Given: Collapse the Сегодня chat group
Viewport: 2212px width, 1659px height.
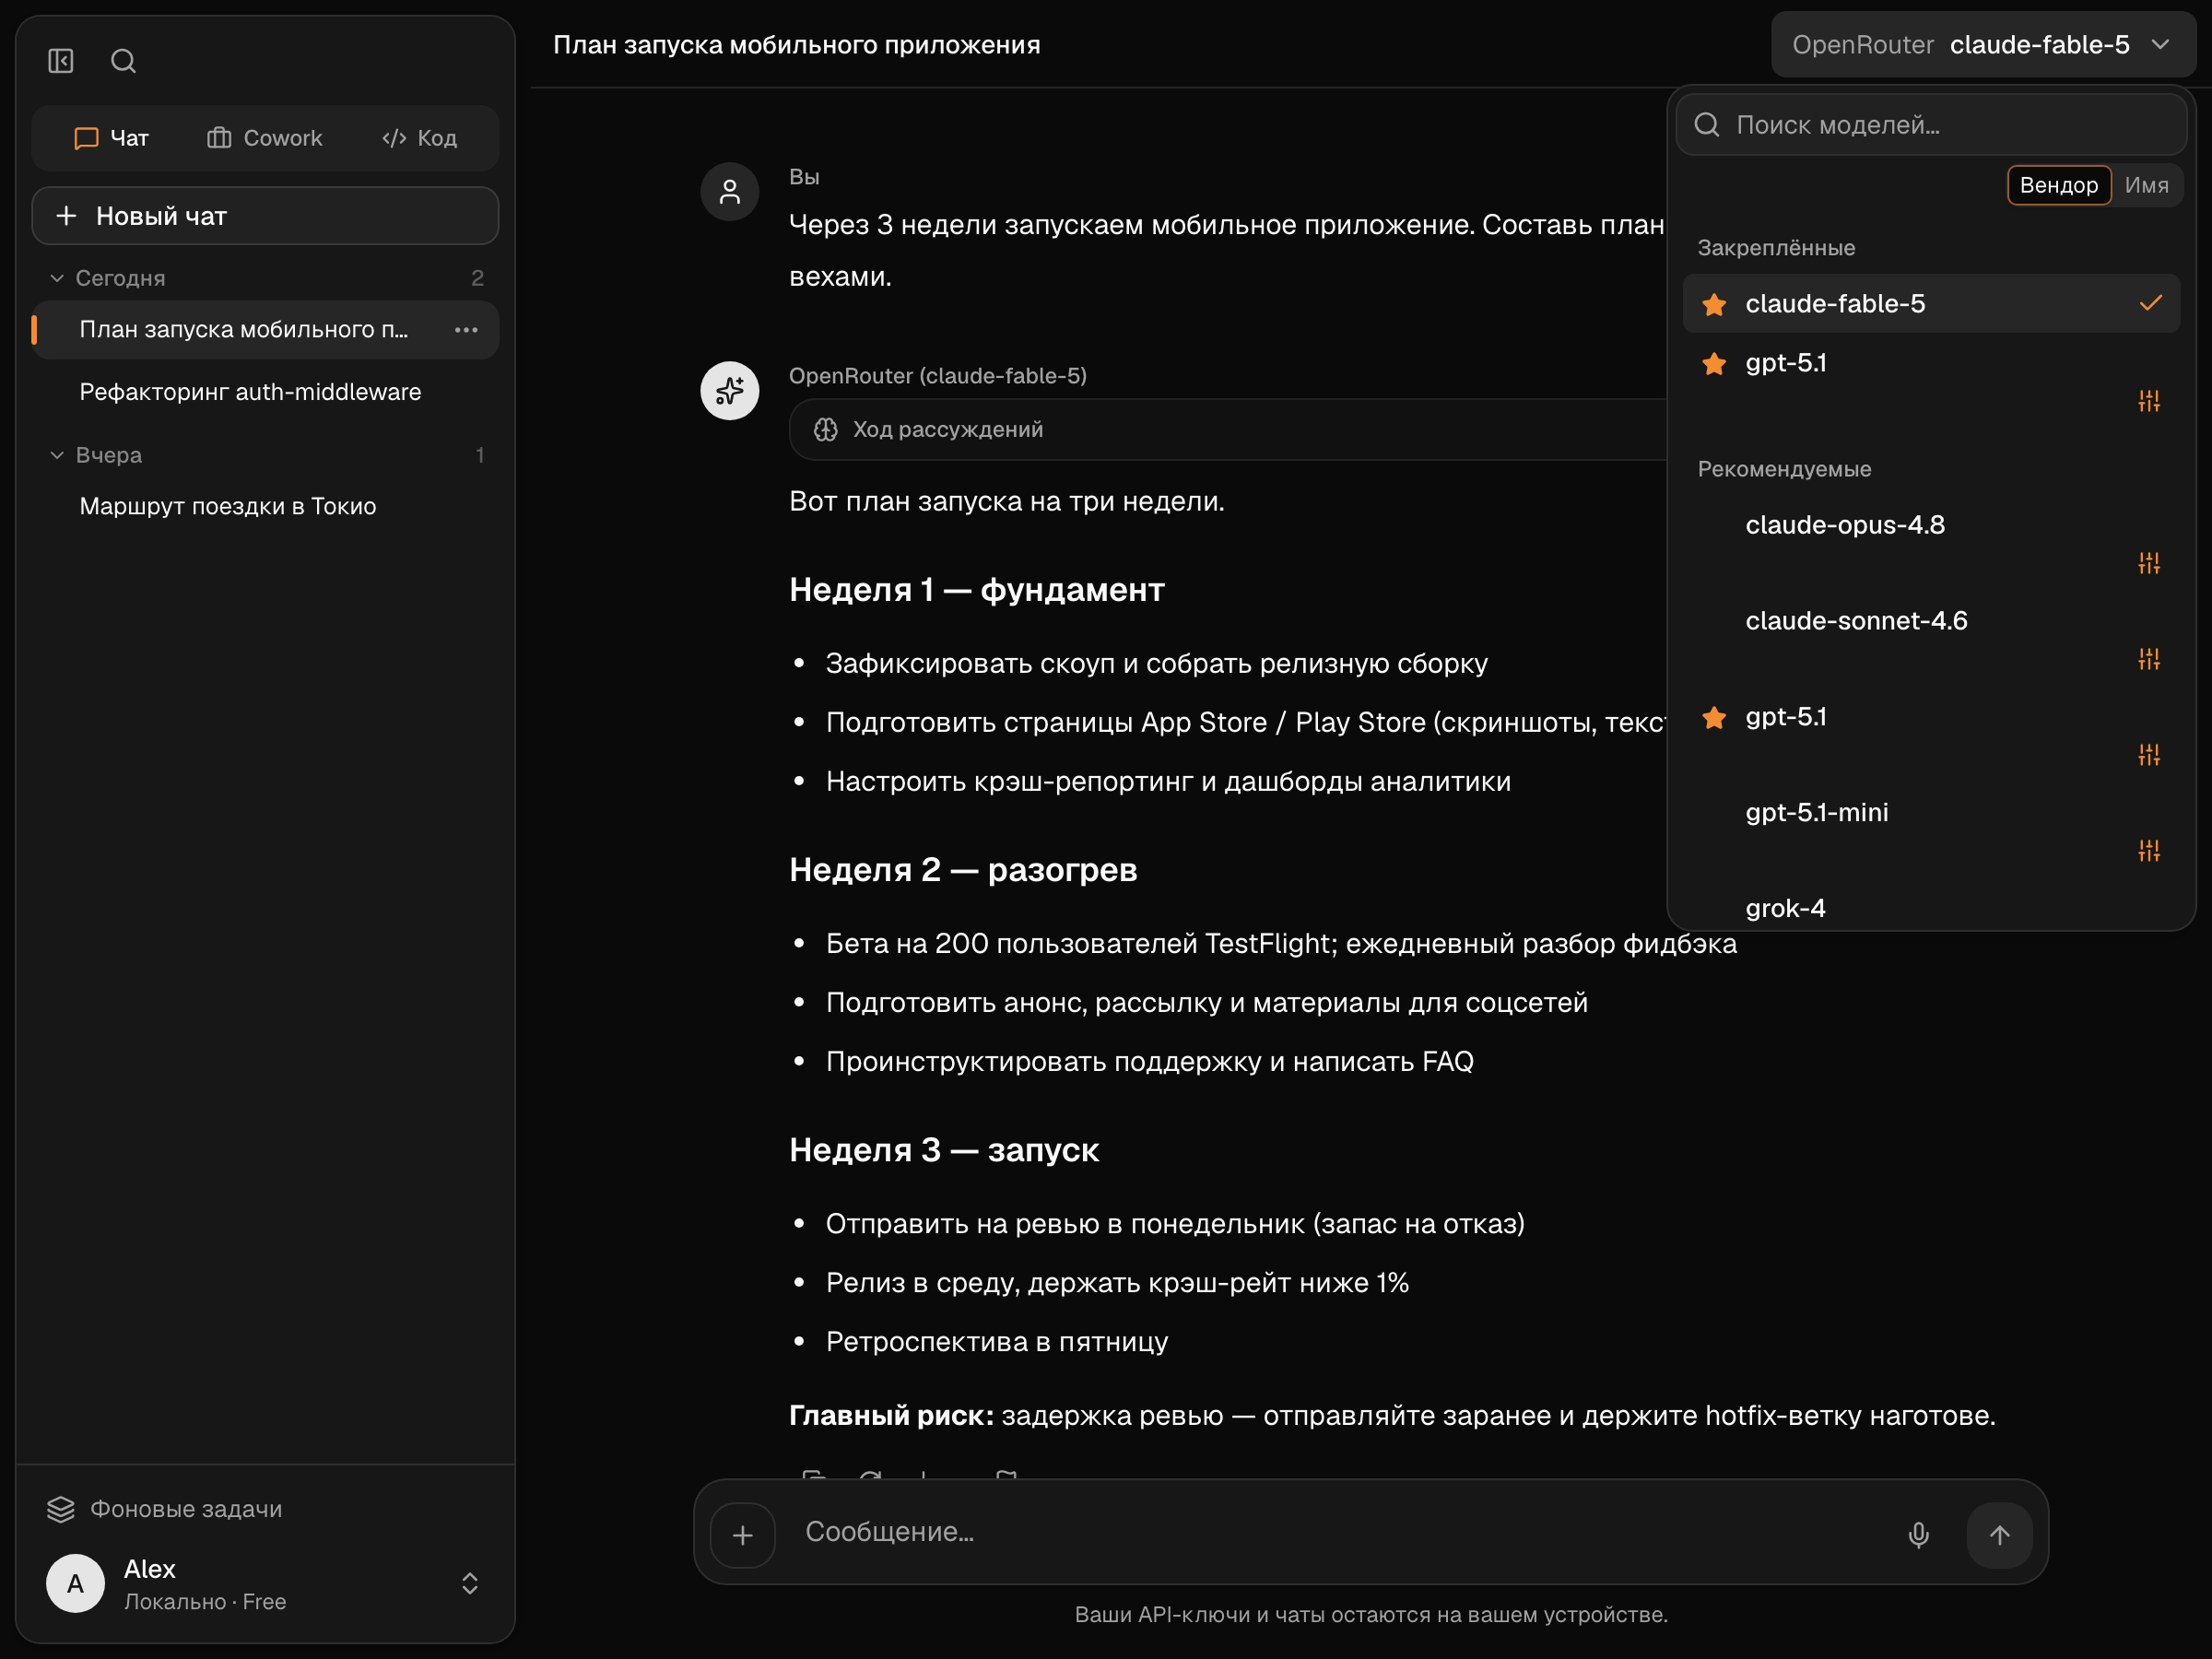Looking at the screenshot, I should pos(57,278).
